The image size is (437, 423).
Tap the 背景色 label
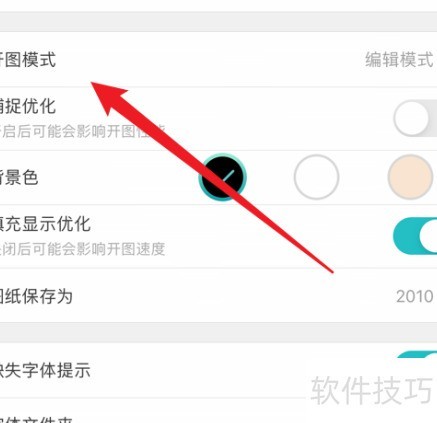point(19,177)
